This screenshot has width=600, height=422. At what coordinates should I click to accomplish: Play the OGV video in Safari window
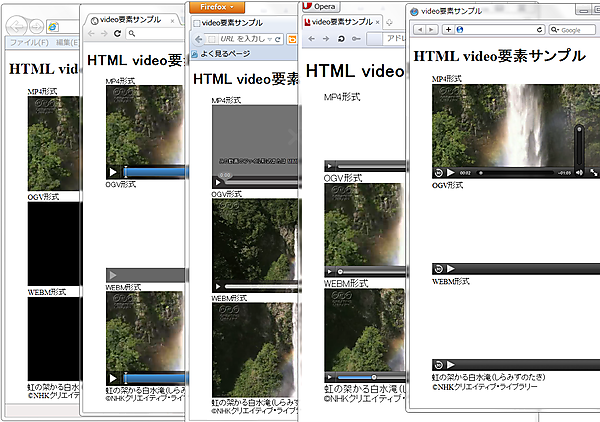tap(451, 269)
